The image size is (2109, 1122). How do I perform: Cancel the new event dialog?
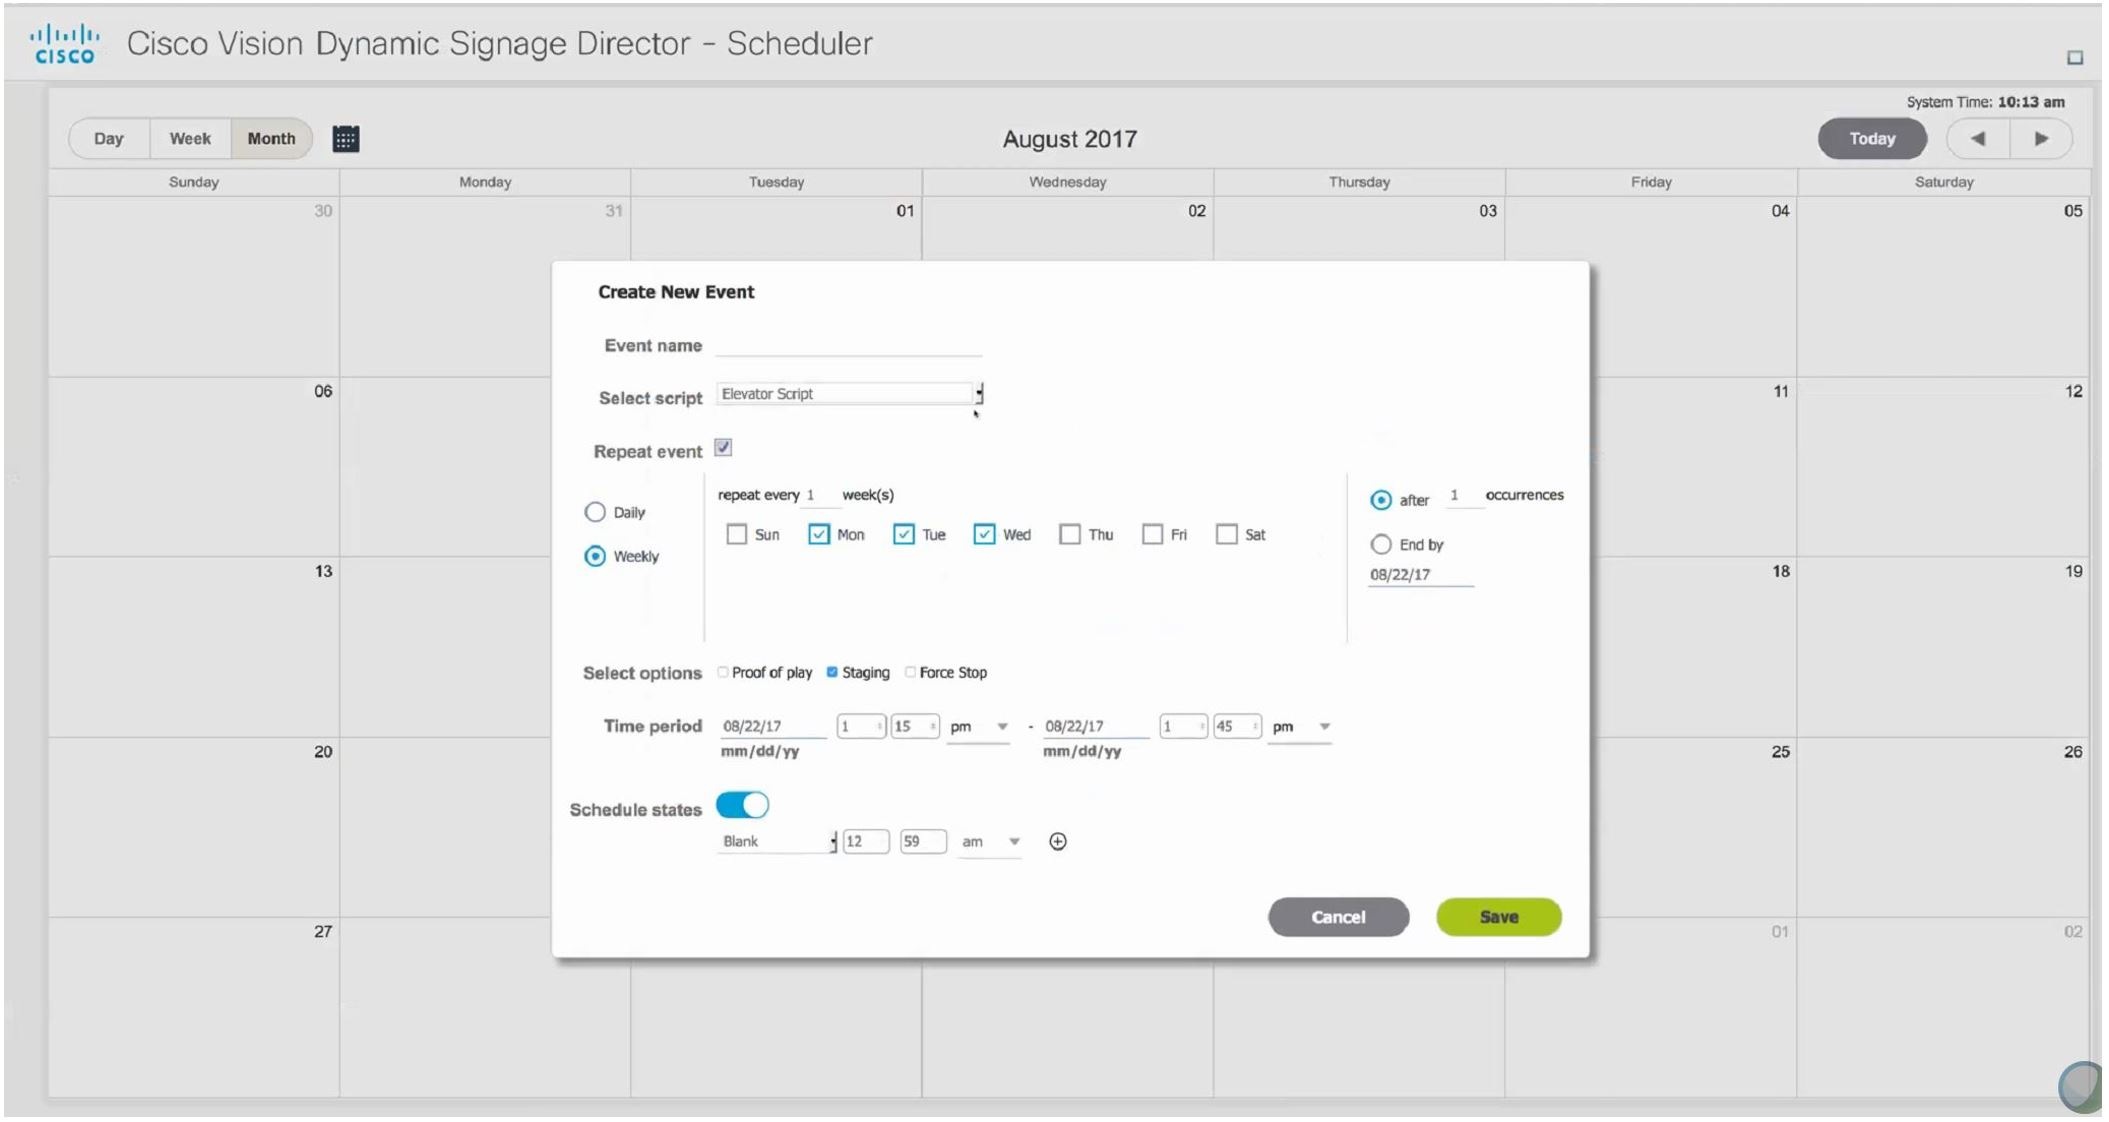pos(1338,917)
